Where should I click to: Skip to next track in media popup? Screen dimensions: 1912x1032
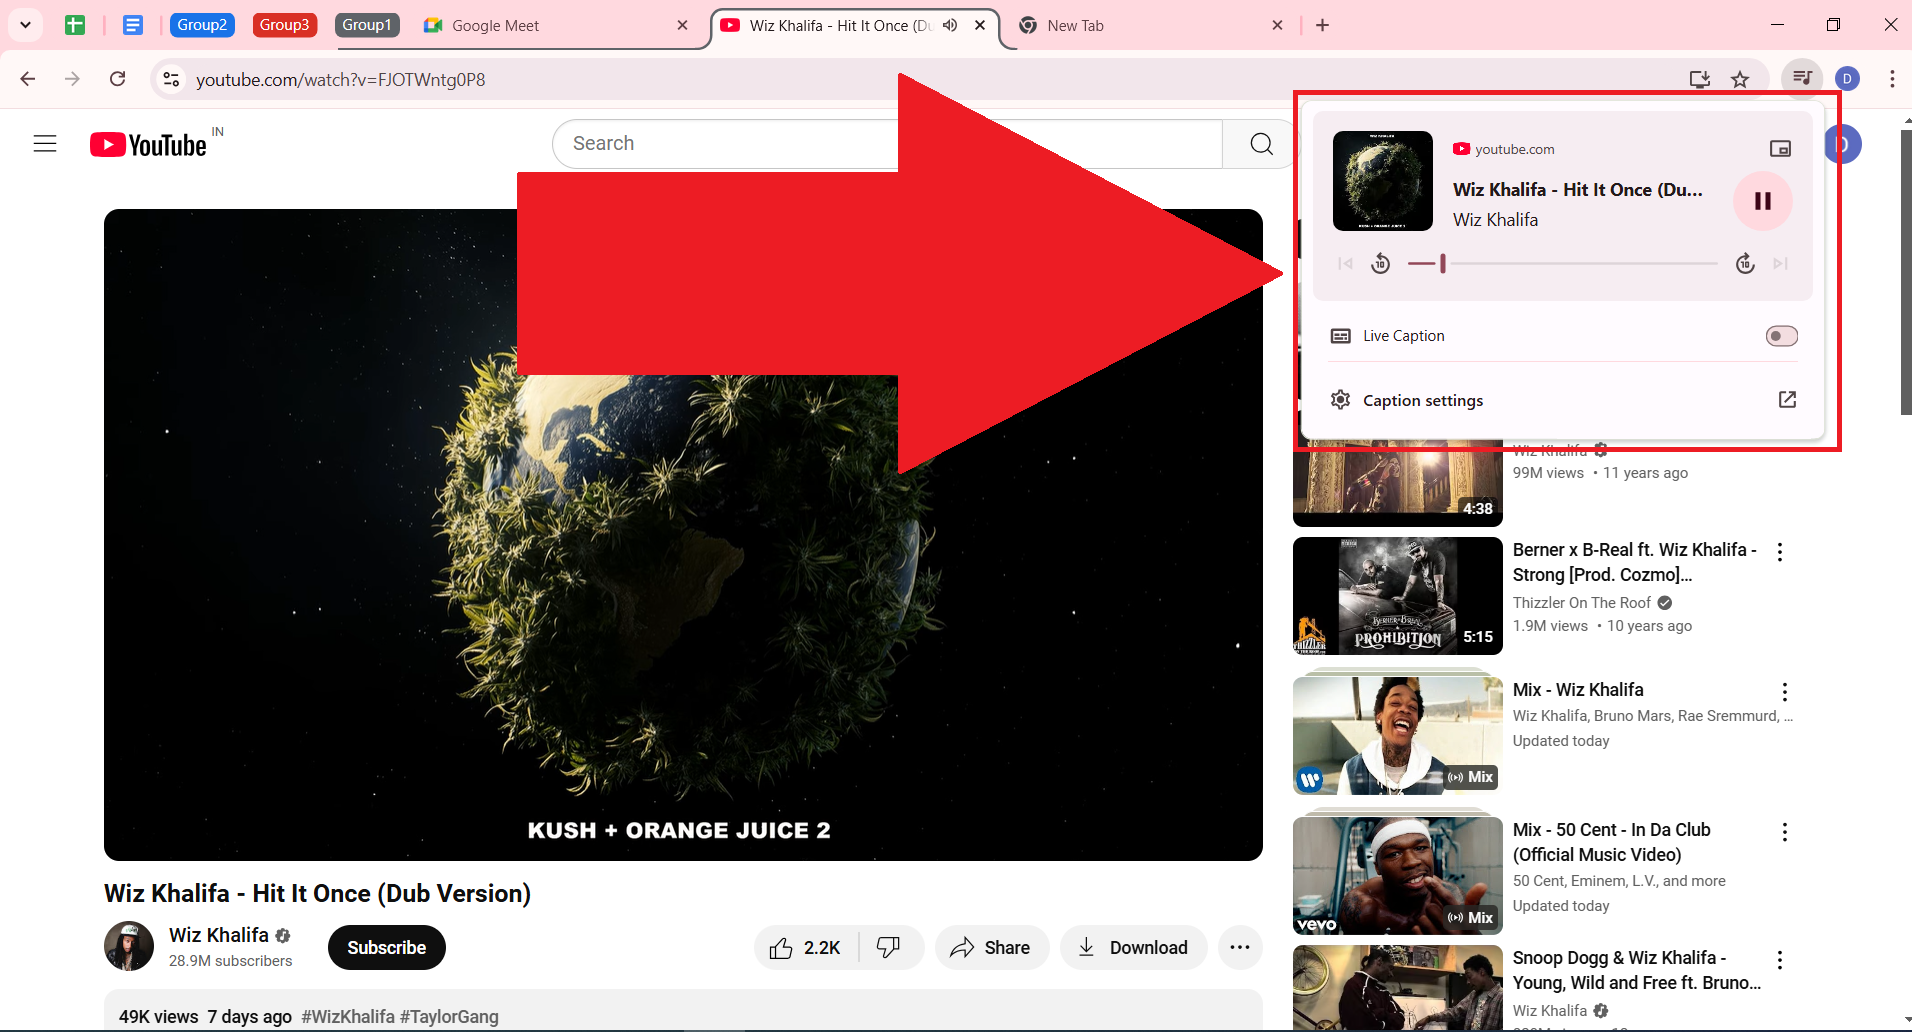(1780, 264)
